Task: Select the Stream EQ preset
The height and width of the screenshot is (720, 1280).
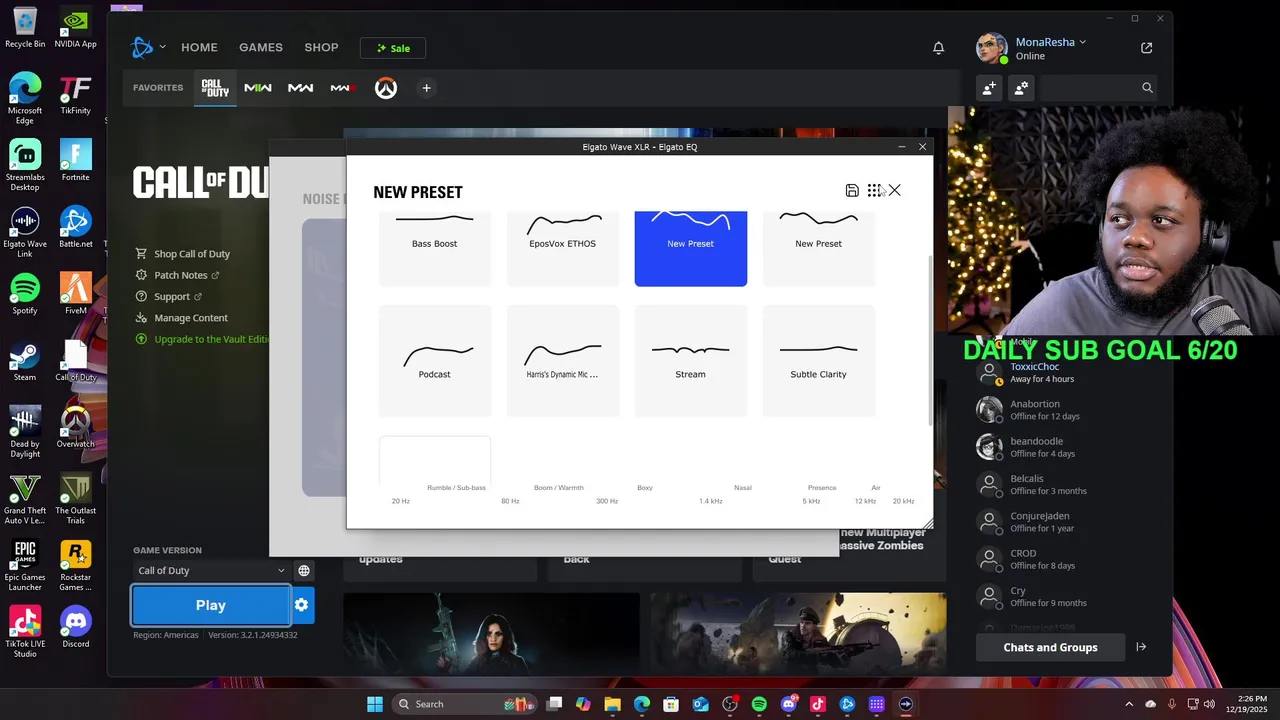Action: (691, 361)
